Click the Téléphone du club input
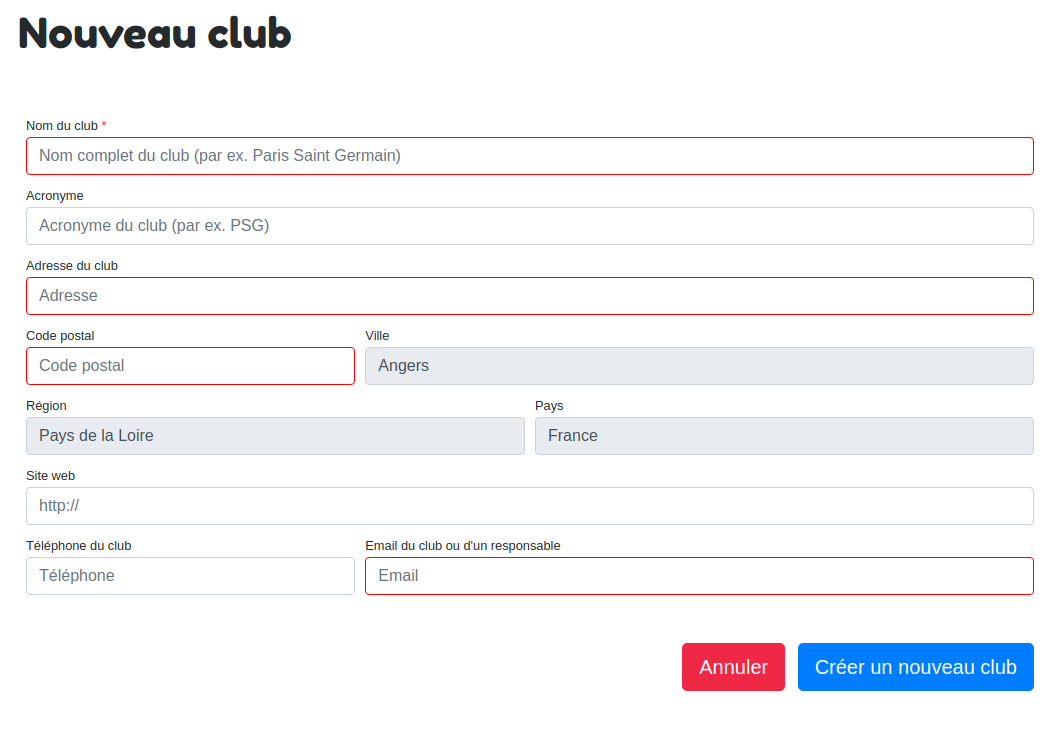The height and width of the screenshot is (729, 1055). pos(190,576)
